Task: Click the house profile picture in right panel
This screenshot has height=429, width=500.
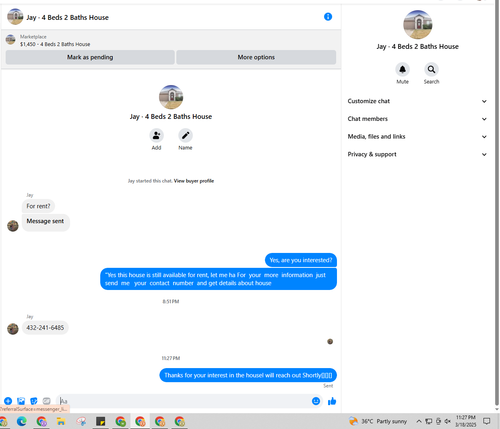Action: coord(418,25)
